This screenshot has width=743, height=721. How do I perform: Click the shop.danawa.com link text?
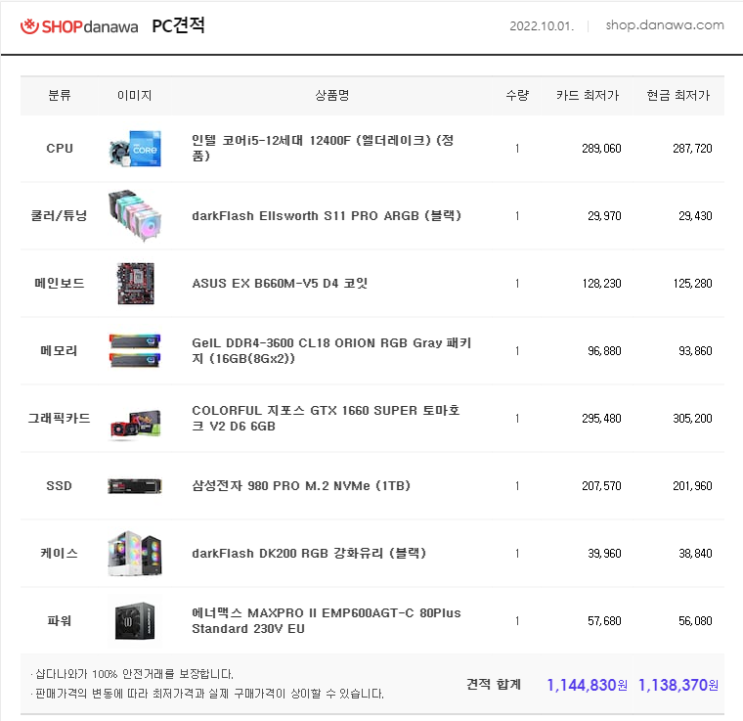point(664,25)
